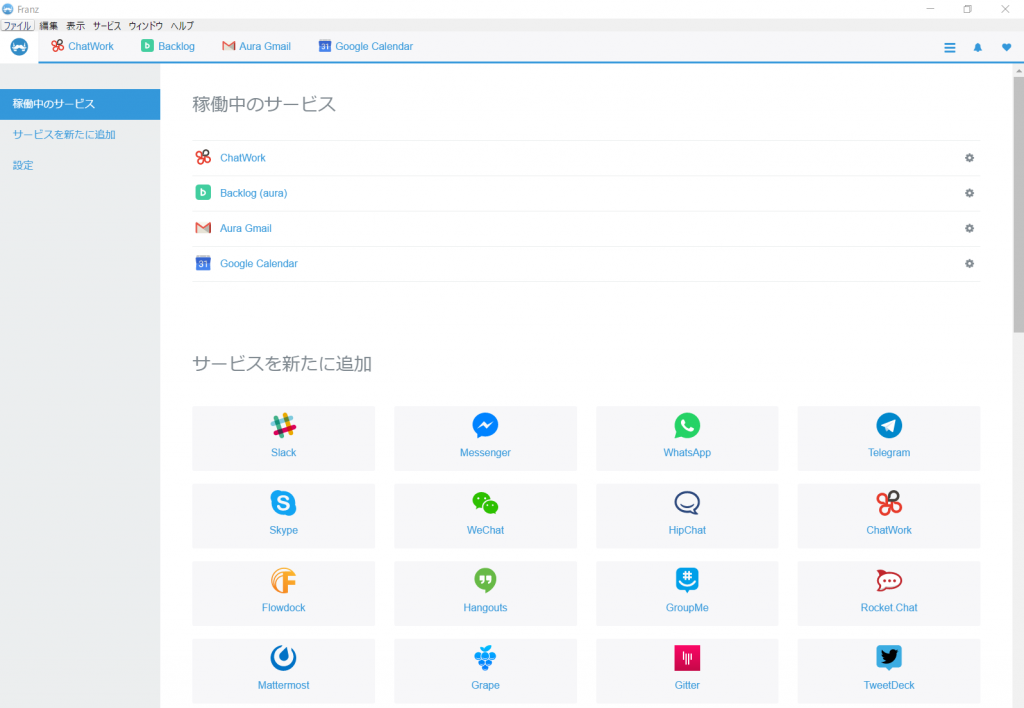The image size is (1024, 708).
Task: Open the ヘルプ menu
Action: pos(182,25)
